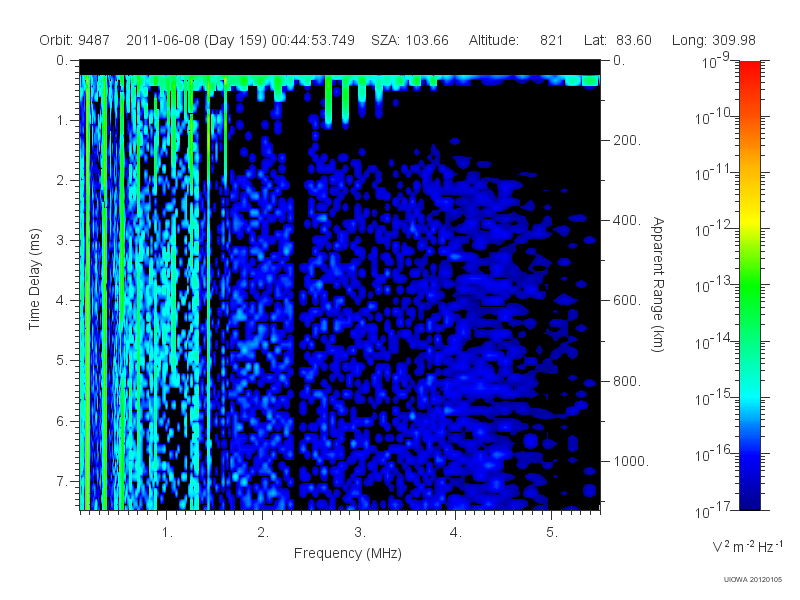Click the 'Frequency (MHz)' axis label

point(347,554)
